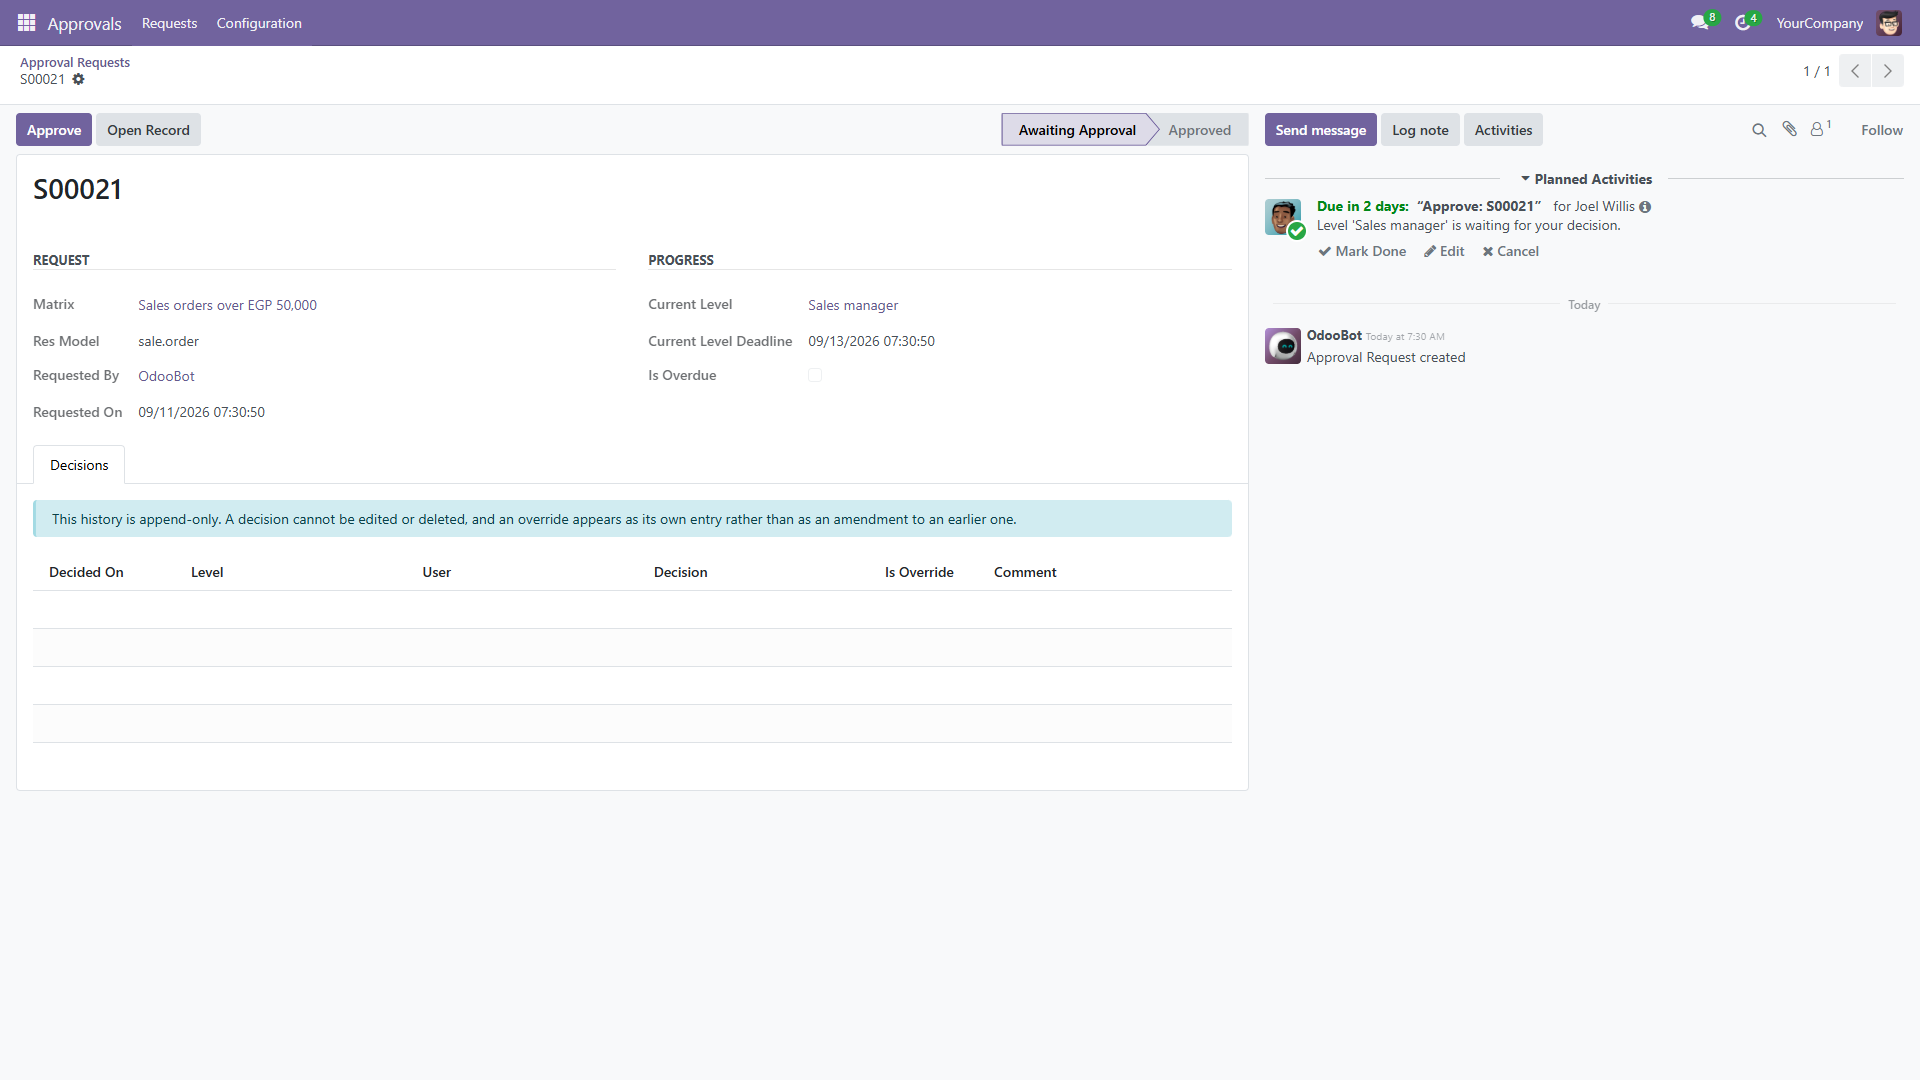Open the OdooBot requester link
The width and height of the screenshot is (1920, 1080).
[x=166, y=376]
